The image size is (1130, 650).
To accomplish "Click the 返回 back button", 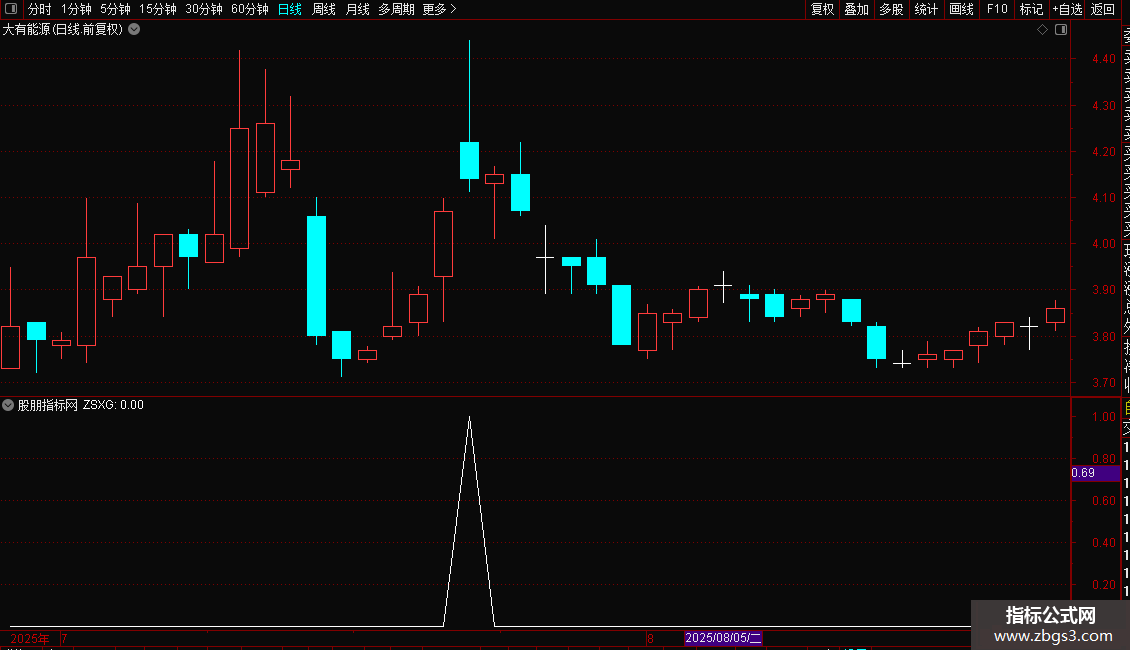I will pos(1103,9).
